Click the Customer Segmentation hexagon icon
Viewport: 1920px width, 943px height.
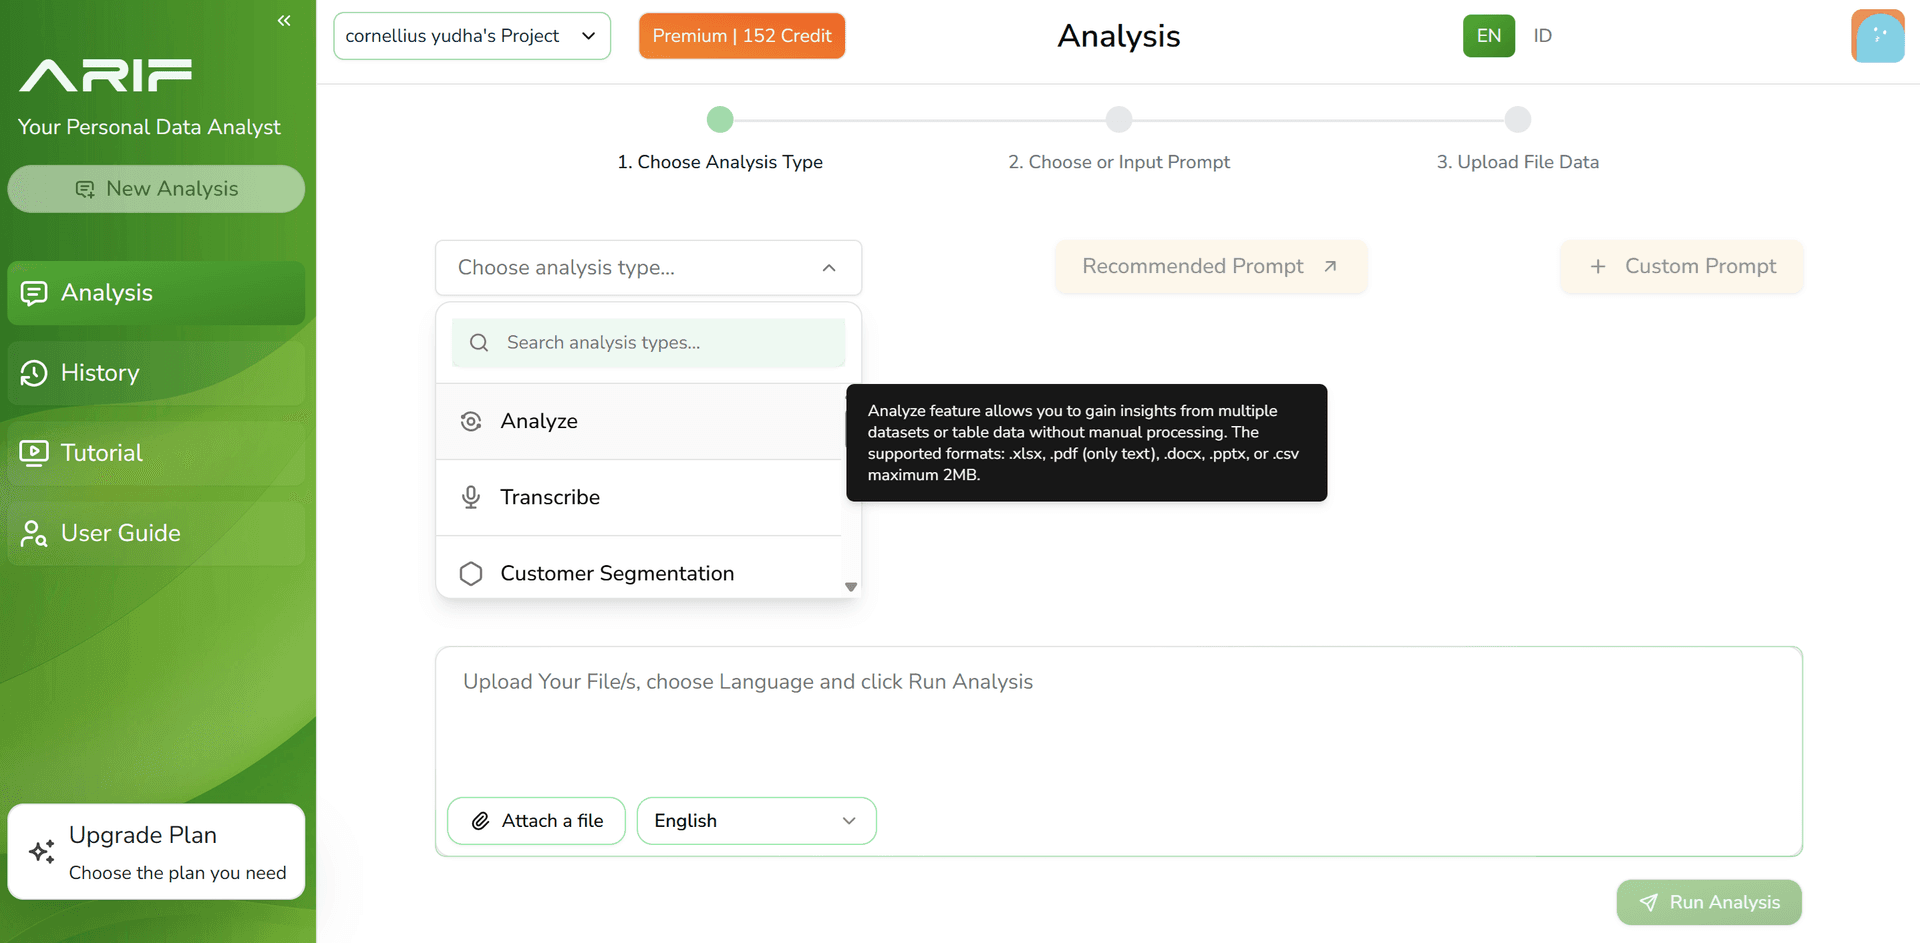click(x=471, y=574)
